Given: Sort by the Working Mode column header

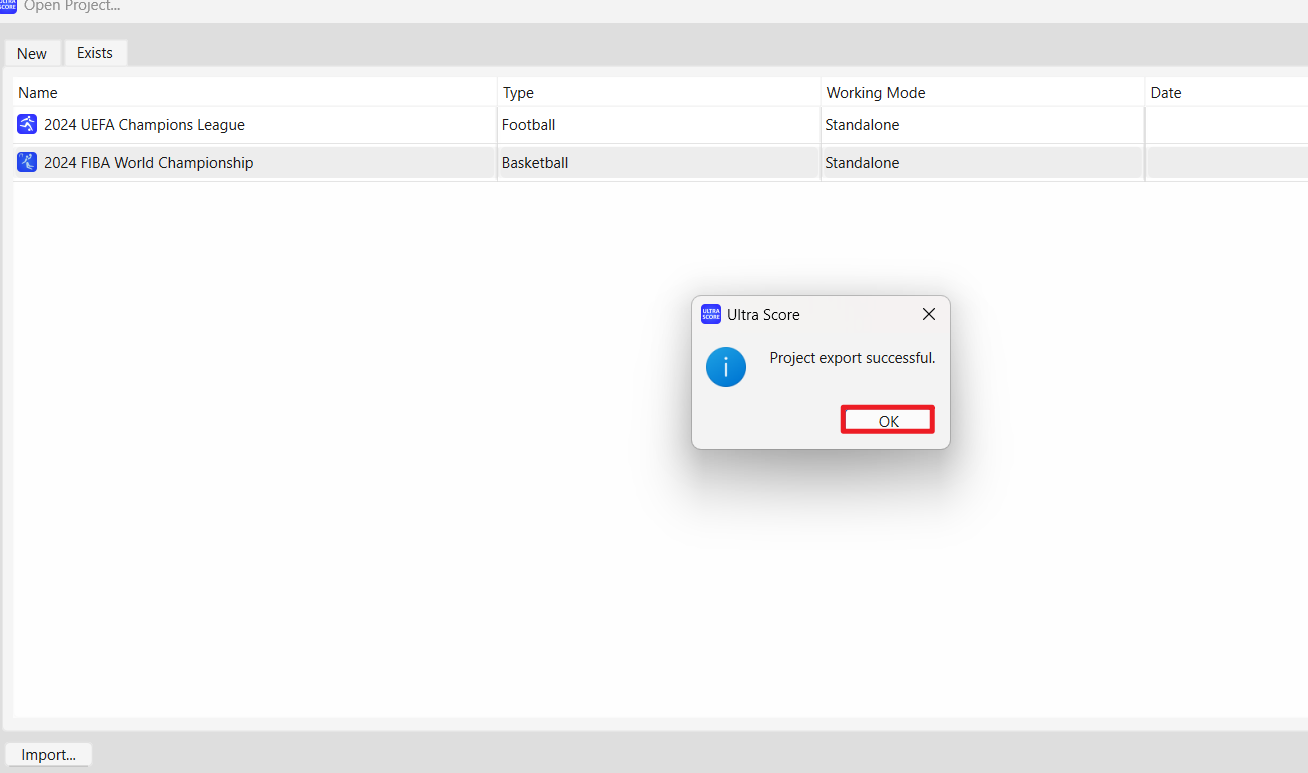Looking at the screenshot, I should tap(875, 93).
